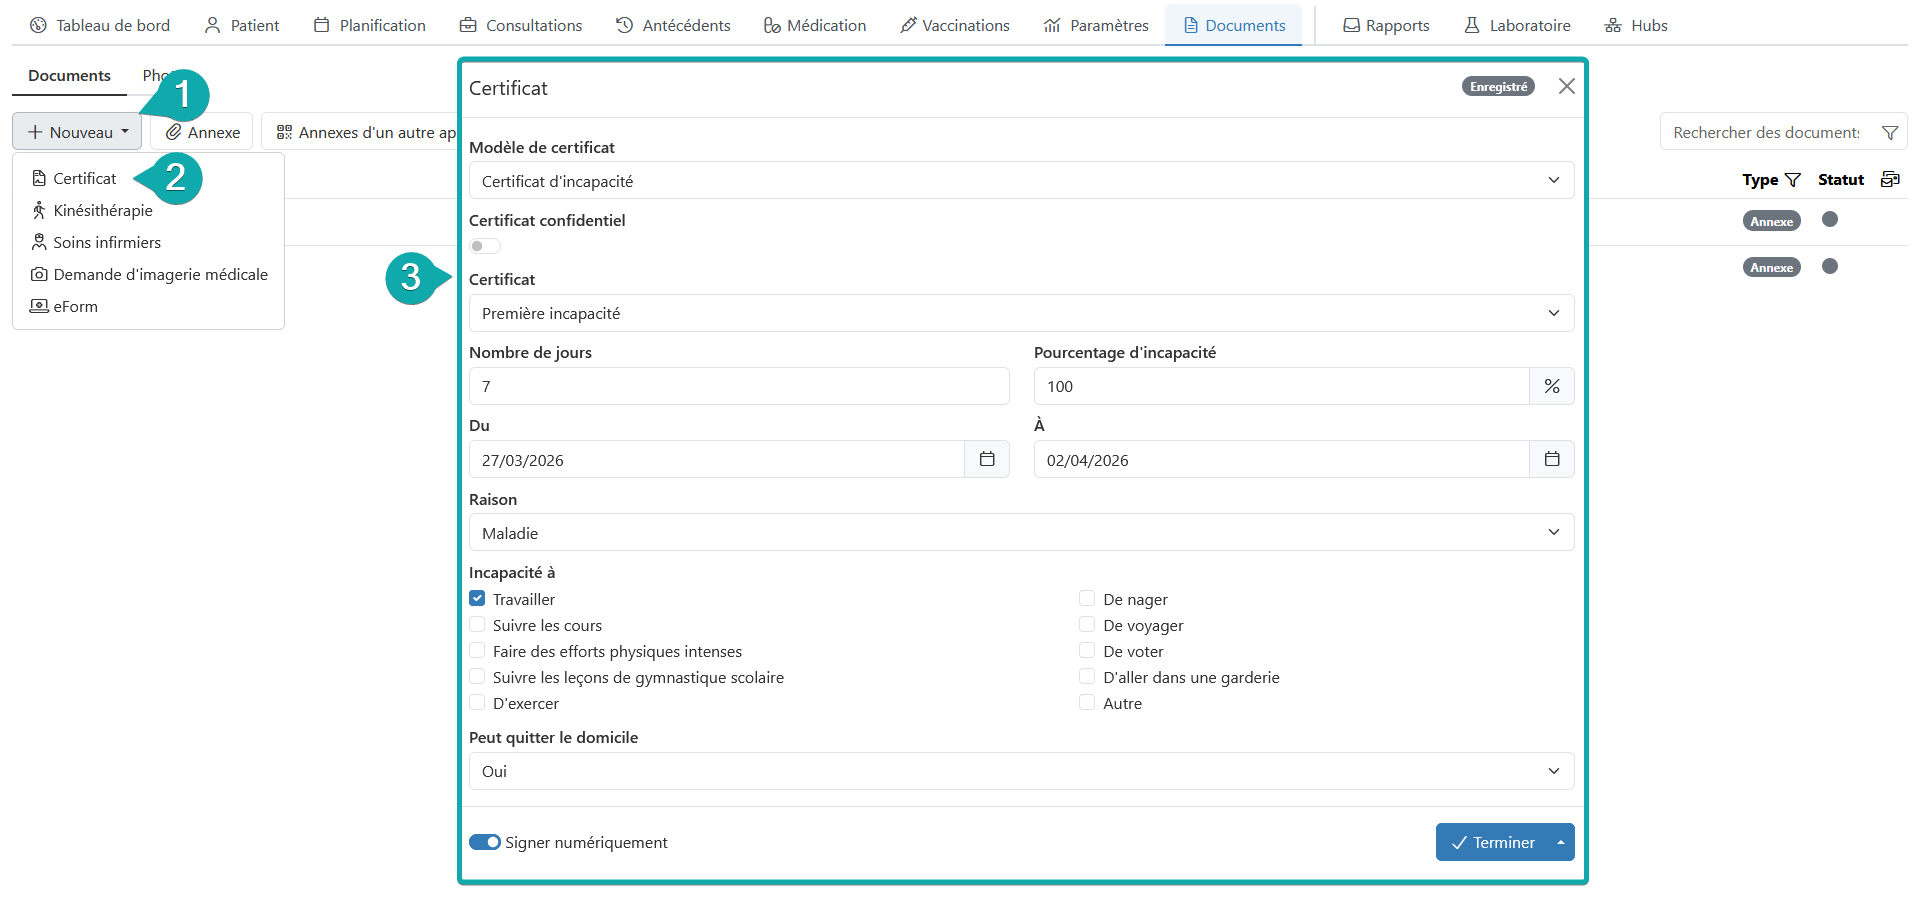Screen dimensions: 1914x921
Task: Click the À end date field
Action: (x=1281, y=459)
